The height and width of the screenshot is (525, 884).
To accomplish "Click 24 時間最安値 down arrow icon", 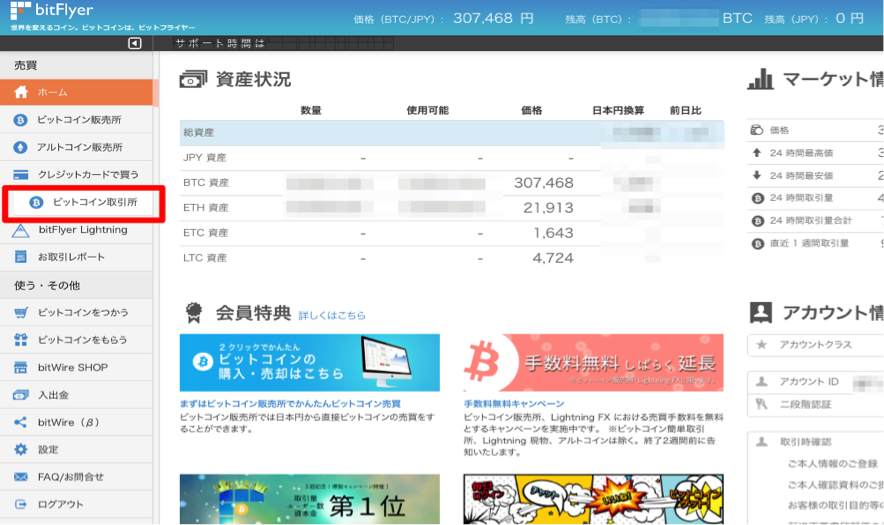I will click(757, 175).
